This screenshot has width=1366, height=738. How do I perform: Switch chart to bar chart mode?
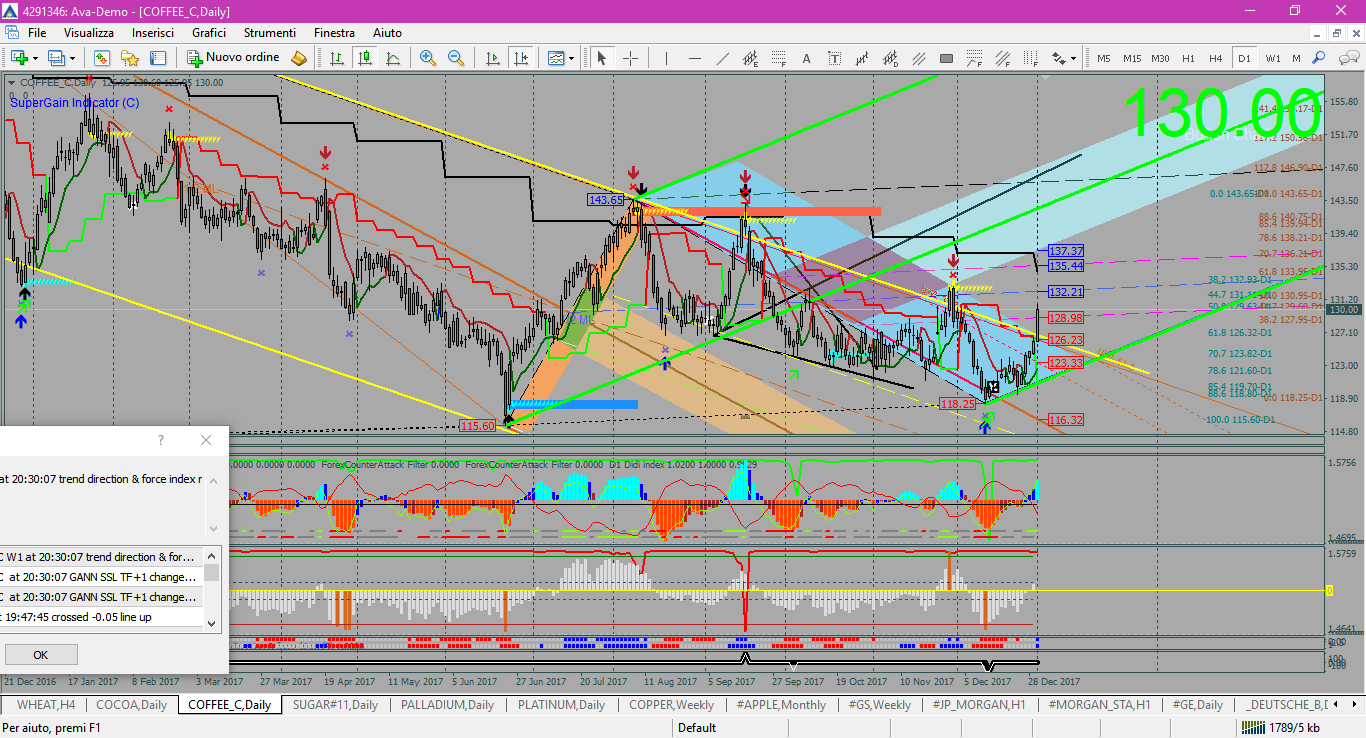(337, 58)
